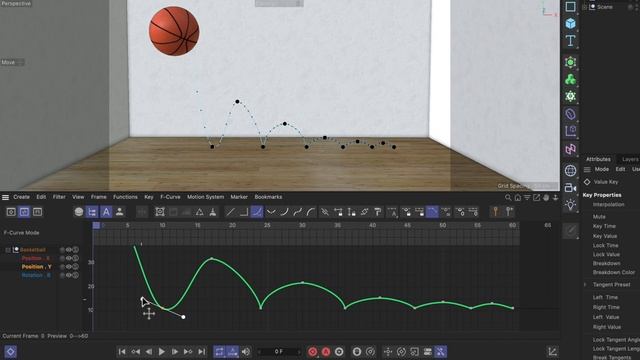The height and width of the screenshot is (360, 640).
Task: Click the orange marker pin icon
Action: coord(496,212)
